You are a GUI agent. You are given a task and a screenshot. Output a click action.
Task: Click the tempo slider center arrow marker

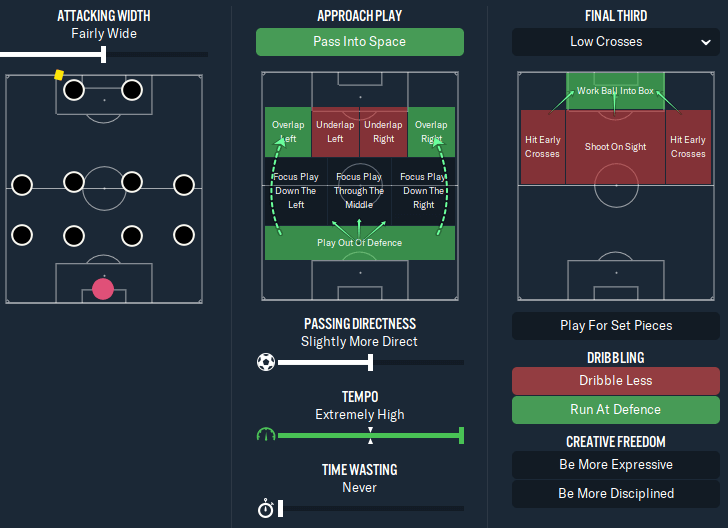[x=370, y=436]
